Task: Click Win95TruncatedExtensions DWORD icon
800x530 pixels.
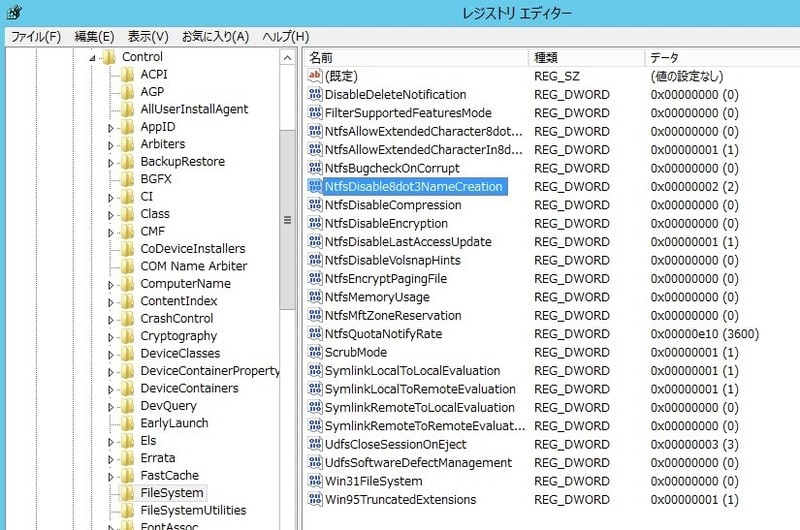Action: 315,499
